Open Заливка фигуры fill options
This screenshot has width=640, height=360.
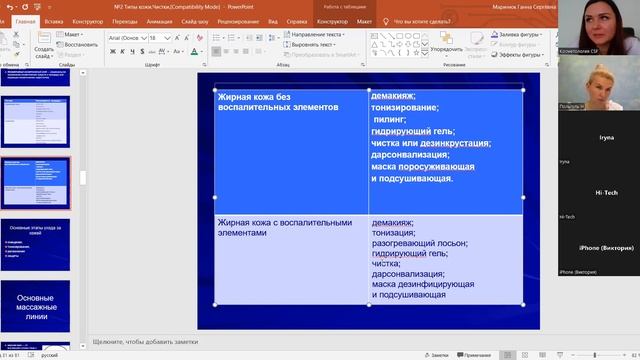click(x=517, y=35)
